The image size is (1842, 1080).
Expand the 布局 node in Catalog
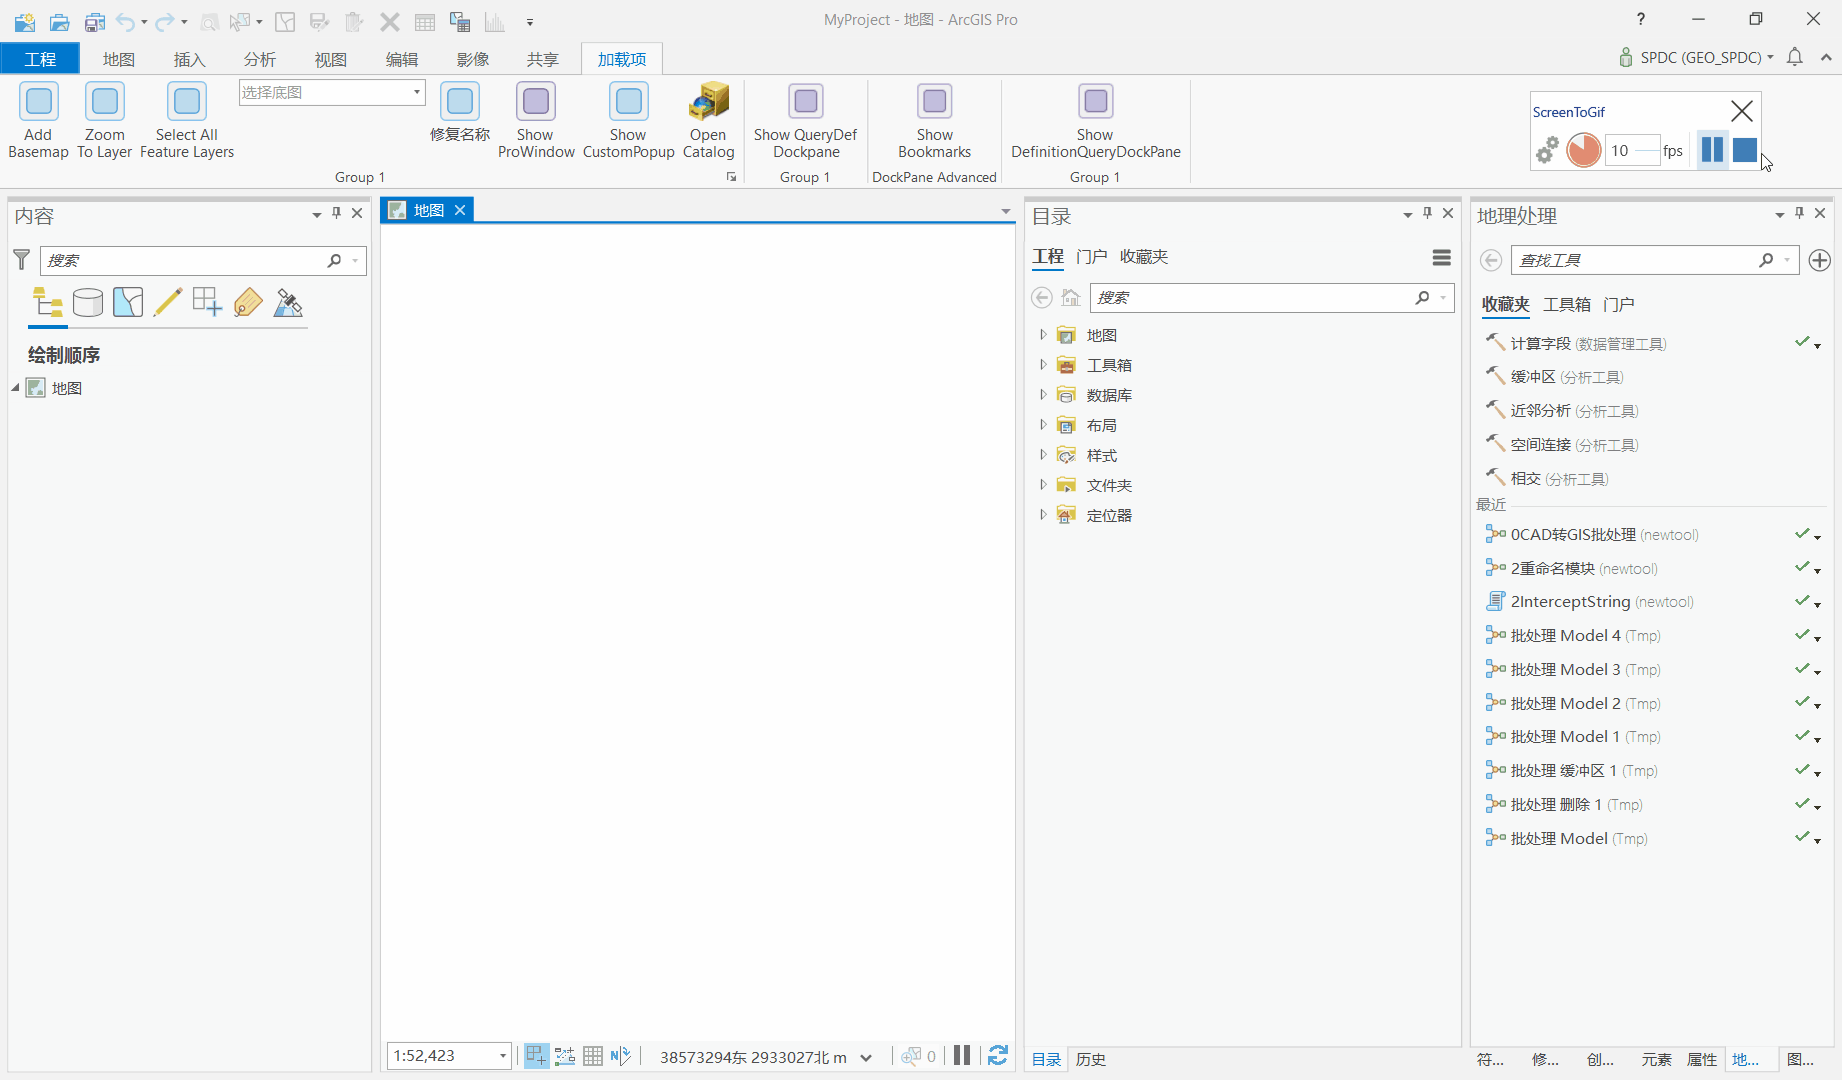1043,425
